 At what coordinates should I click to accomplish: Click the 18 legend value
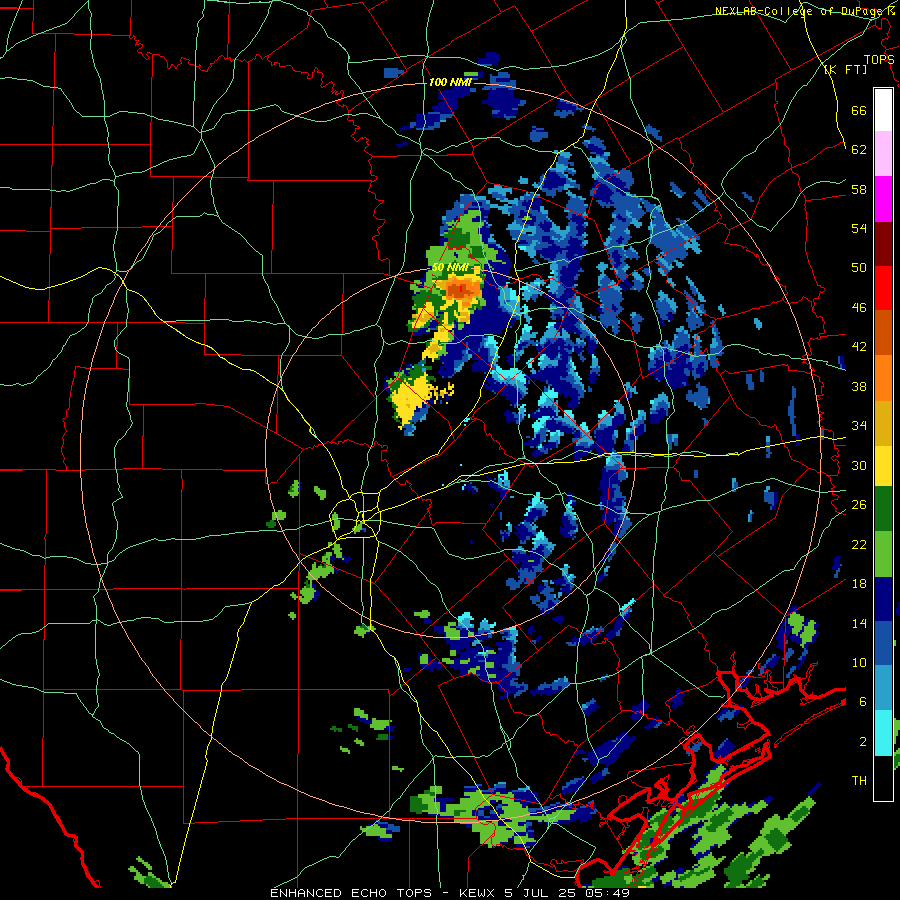[x=859, y=584]
